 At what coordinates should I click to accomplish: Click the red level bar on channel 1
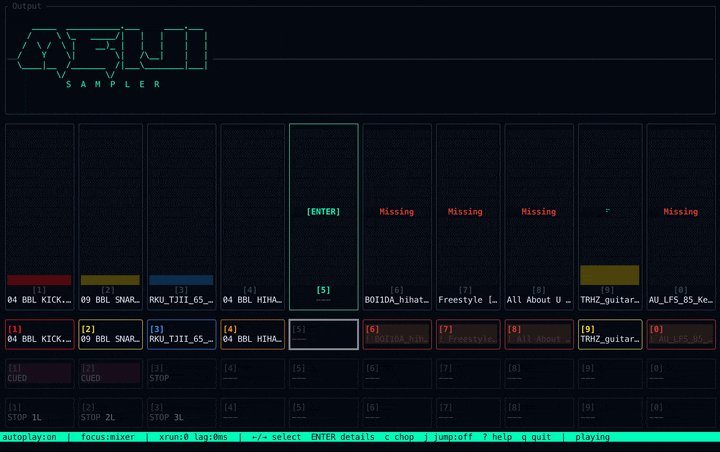(x=39, y=280)
